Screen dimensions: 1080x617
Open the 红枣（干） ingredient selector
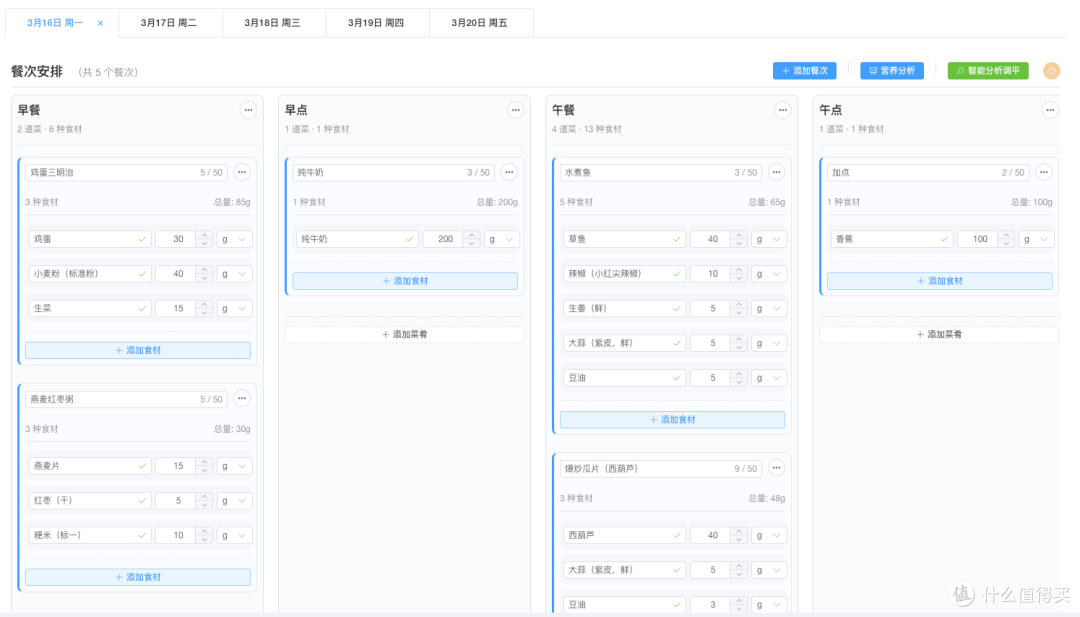[90, 501]
